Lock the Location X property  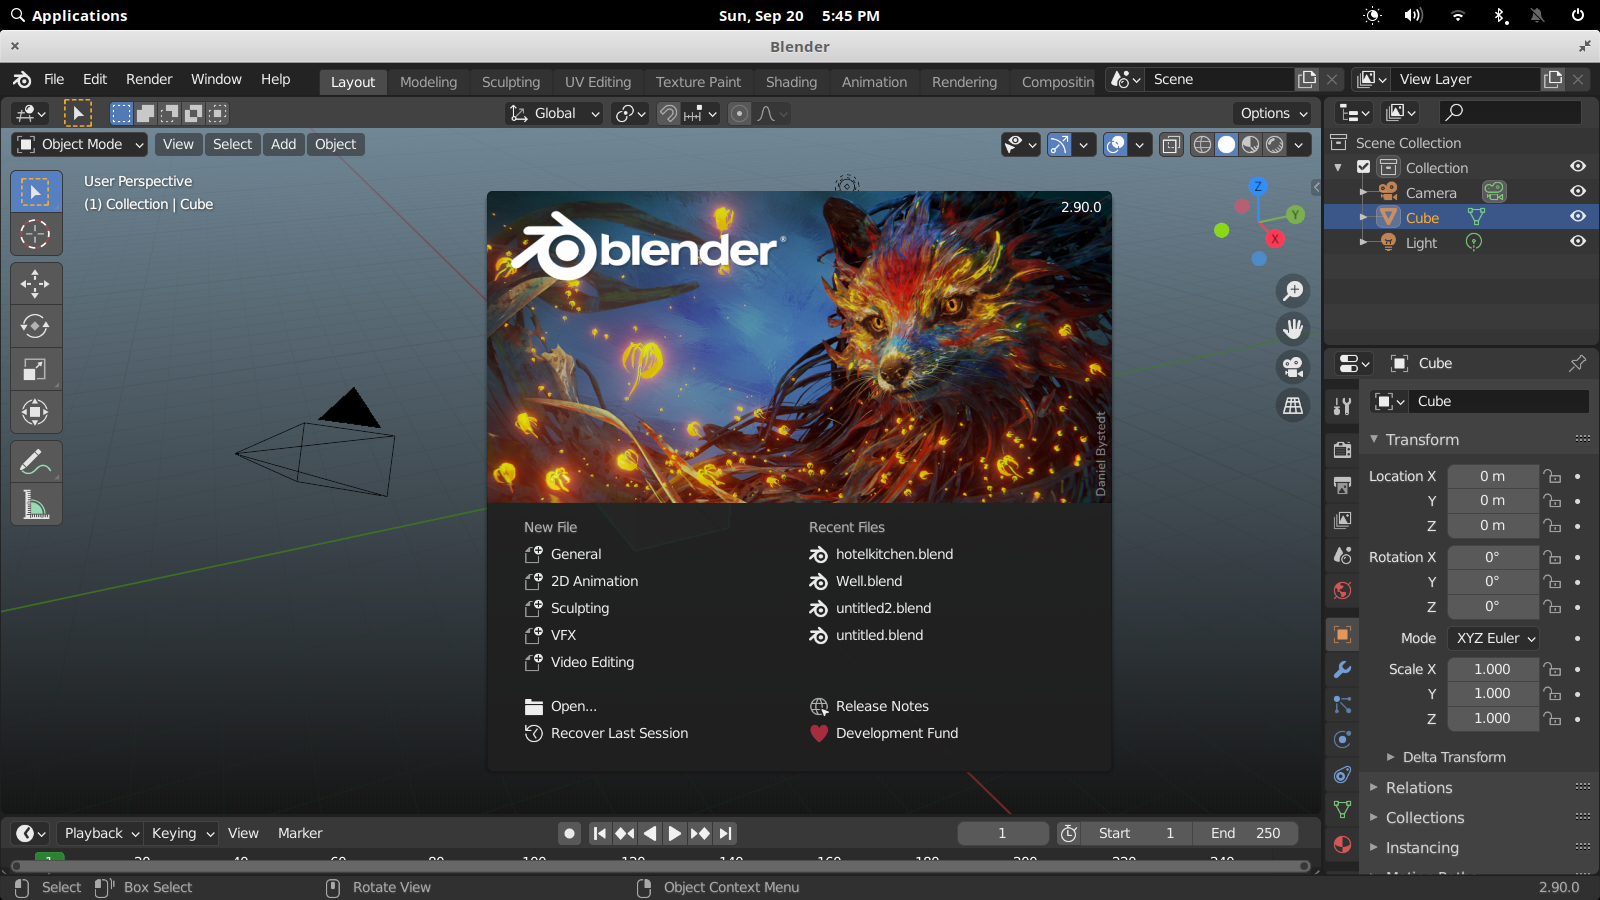[1552, 477]
